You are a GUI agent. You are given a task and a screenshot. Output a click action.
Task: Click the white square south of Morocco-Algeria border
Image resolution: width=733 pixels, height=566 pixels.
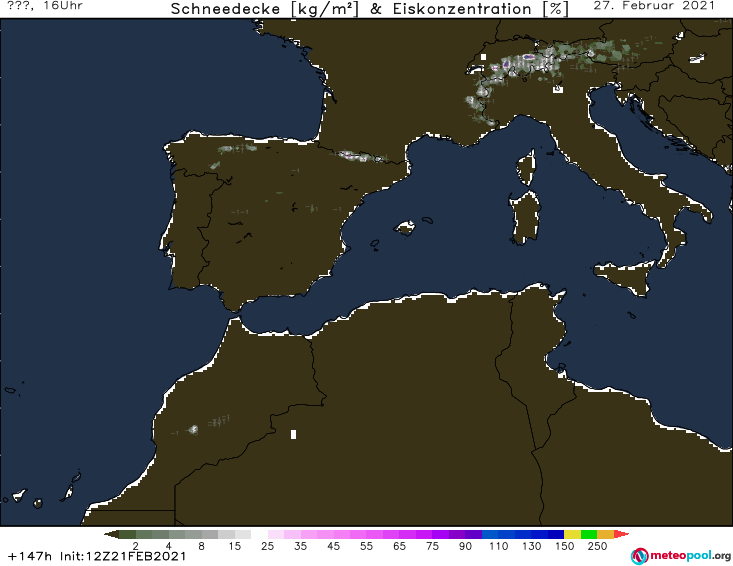point(294,434)
